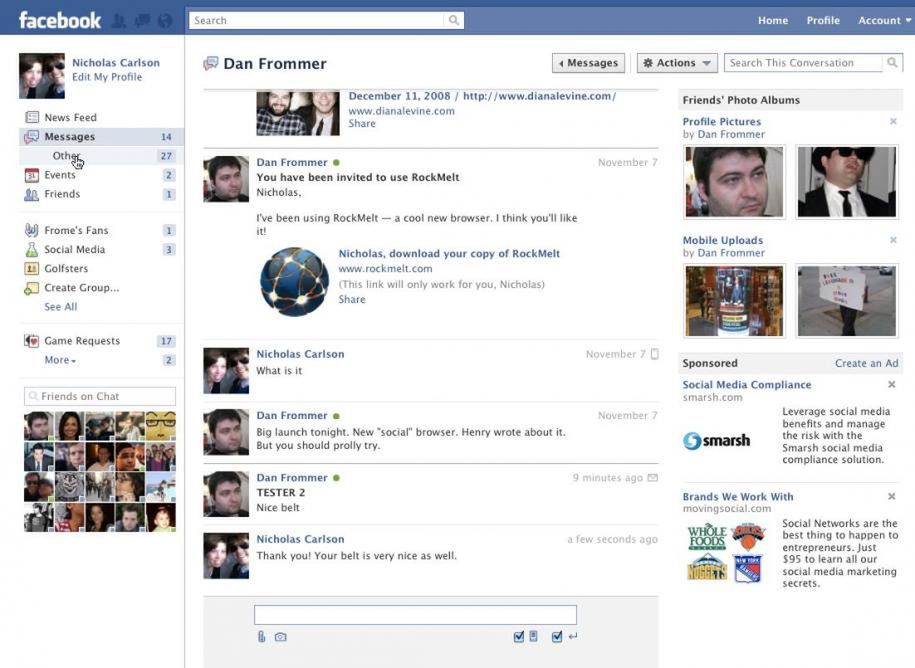Screen dimensions: 915x668
Task: Click the Golfsters group icon
Action: pyautogui.click(x=32, y=268)
